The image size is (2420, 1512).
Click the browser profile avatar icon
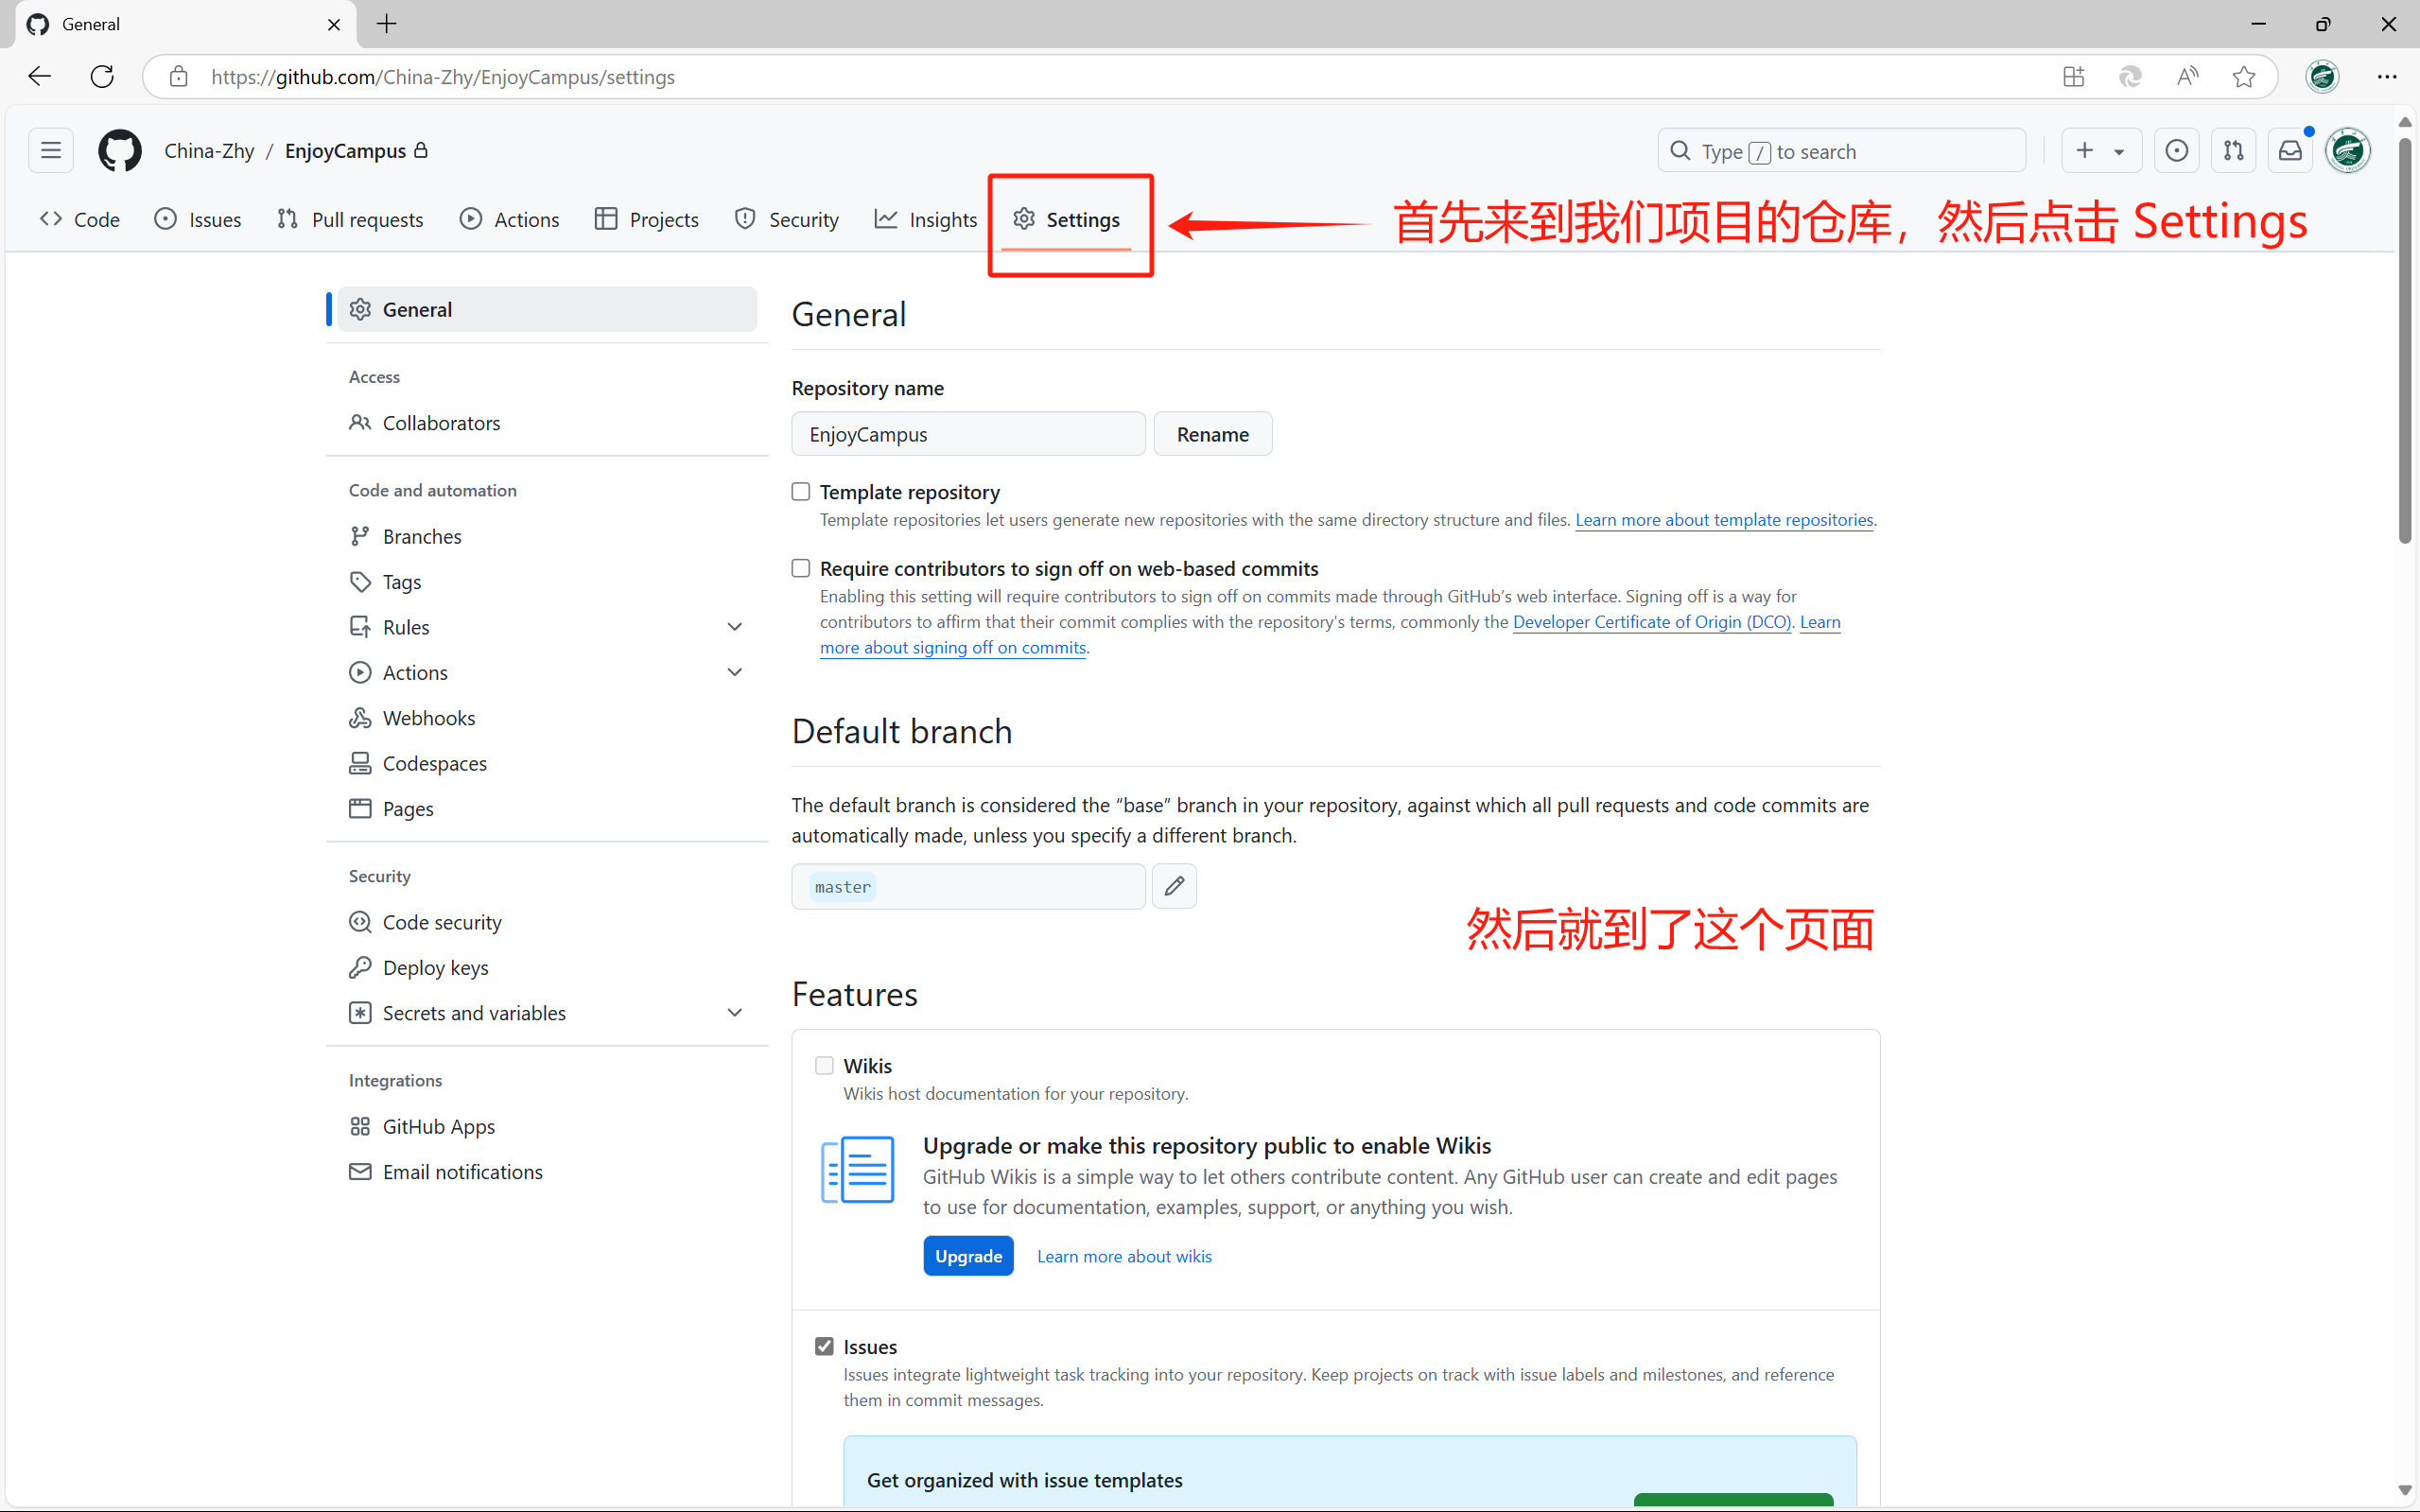(2322, 77)
